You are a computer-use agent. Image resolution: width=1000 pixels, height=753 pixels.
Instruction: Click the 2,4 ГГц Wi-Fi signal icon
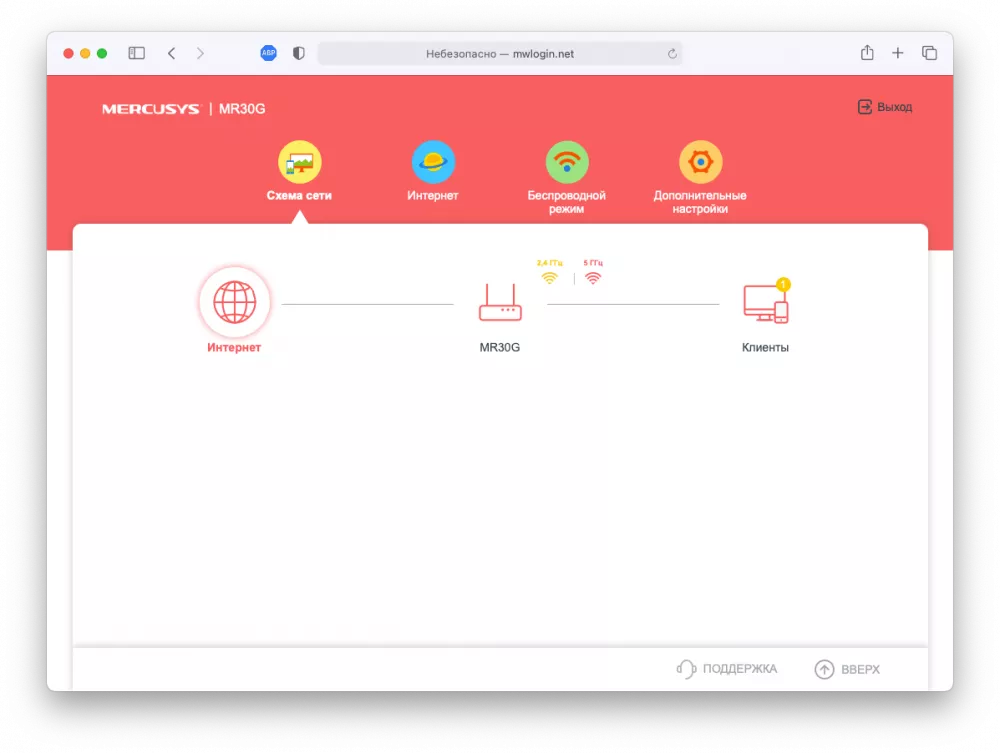pyautogui.click(x=549, y=278)
